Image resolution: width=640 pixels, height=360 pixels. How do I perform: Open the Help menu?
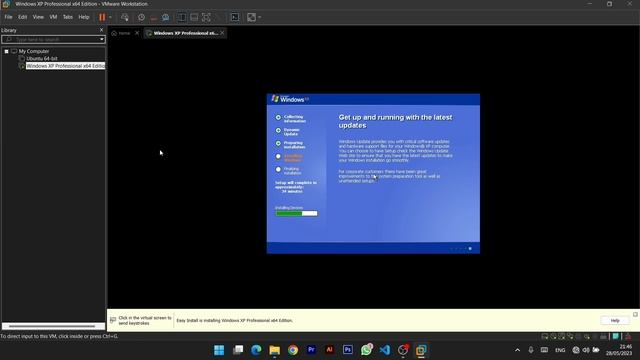84,17
